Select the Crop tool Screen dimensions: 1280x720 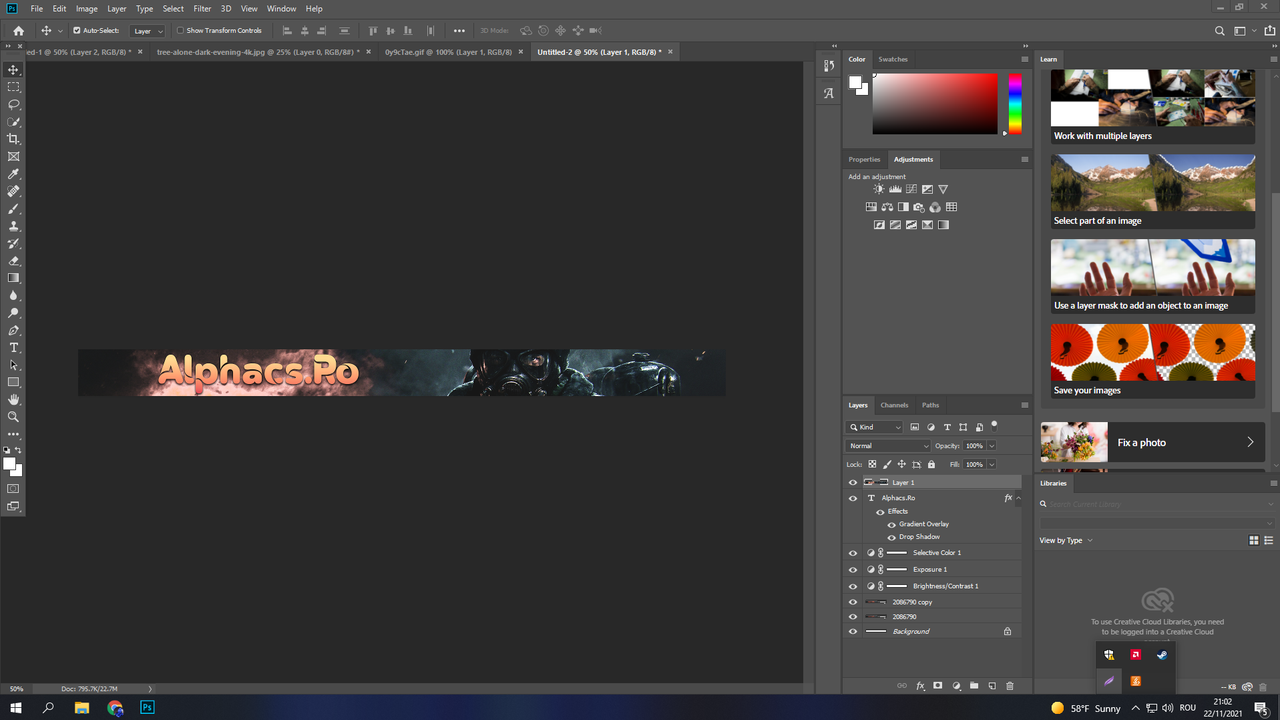[13, 139]
